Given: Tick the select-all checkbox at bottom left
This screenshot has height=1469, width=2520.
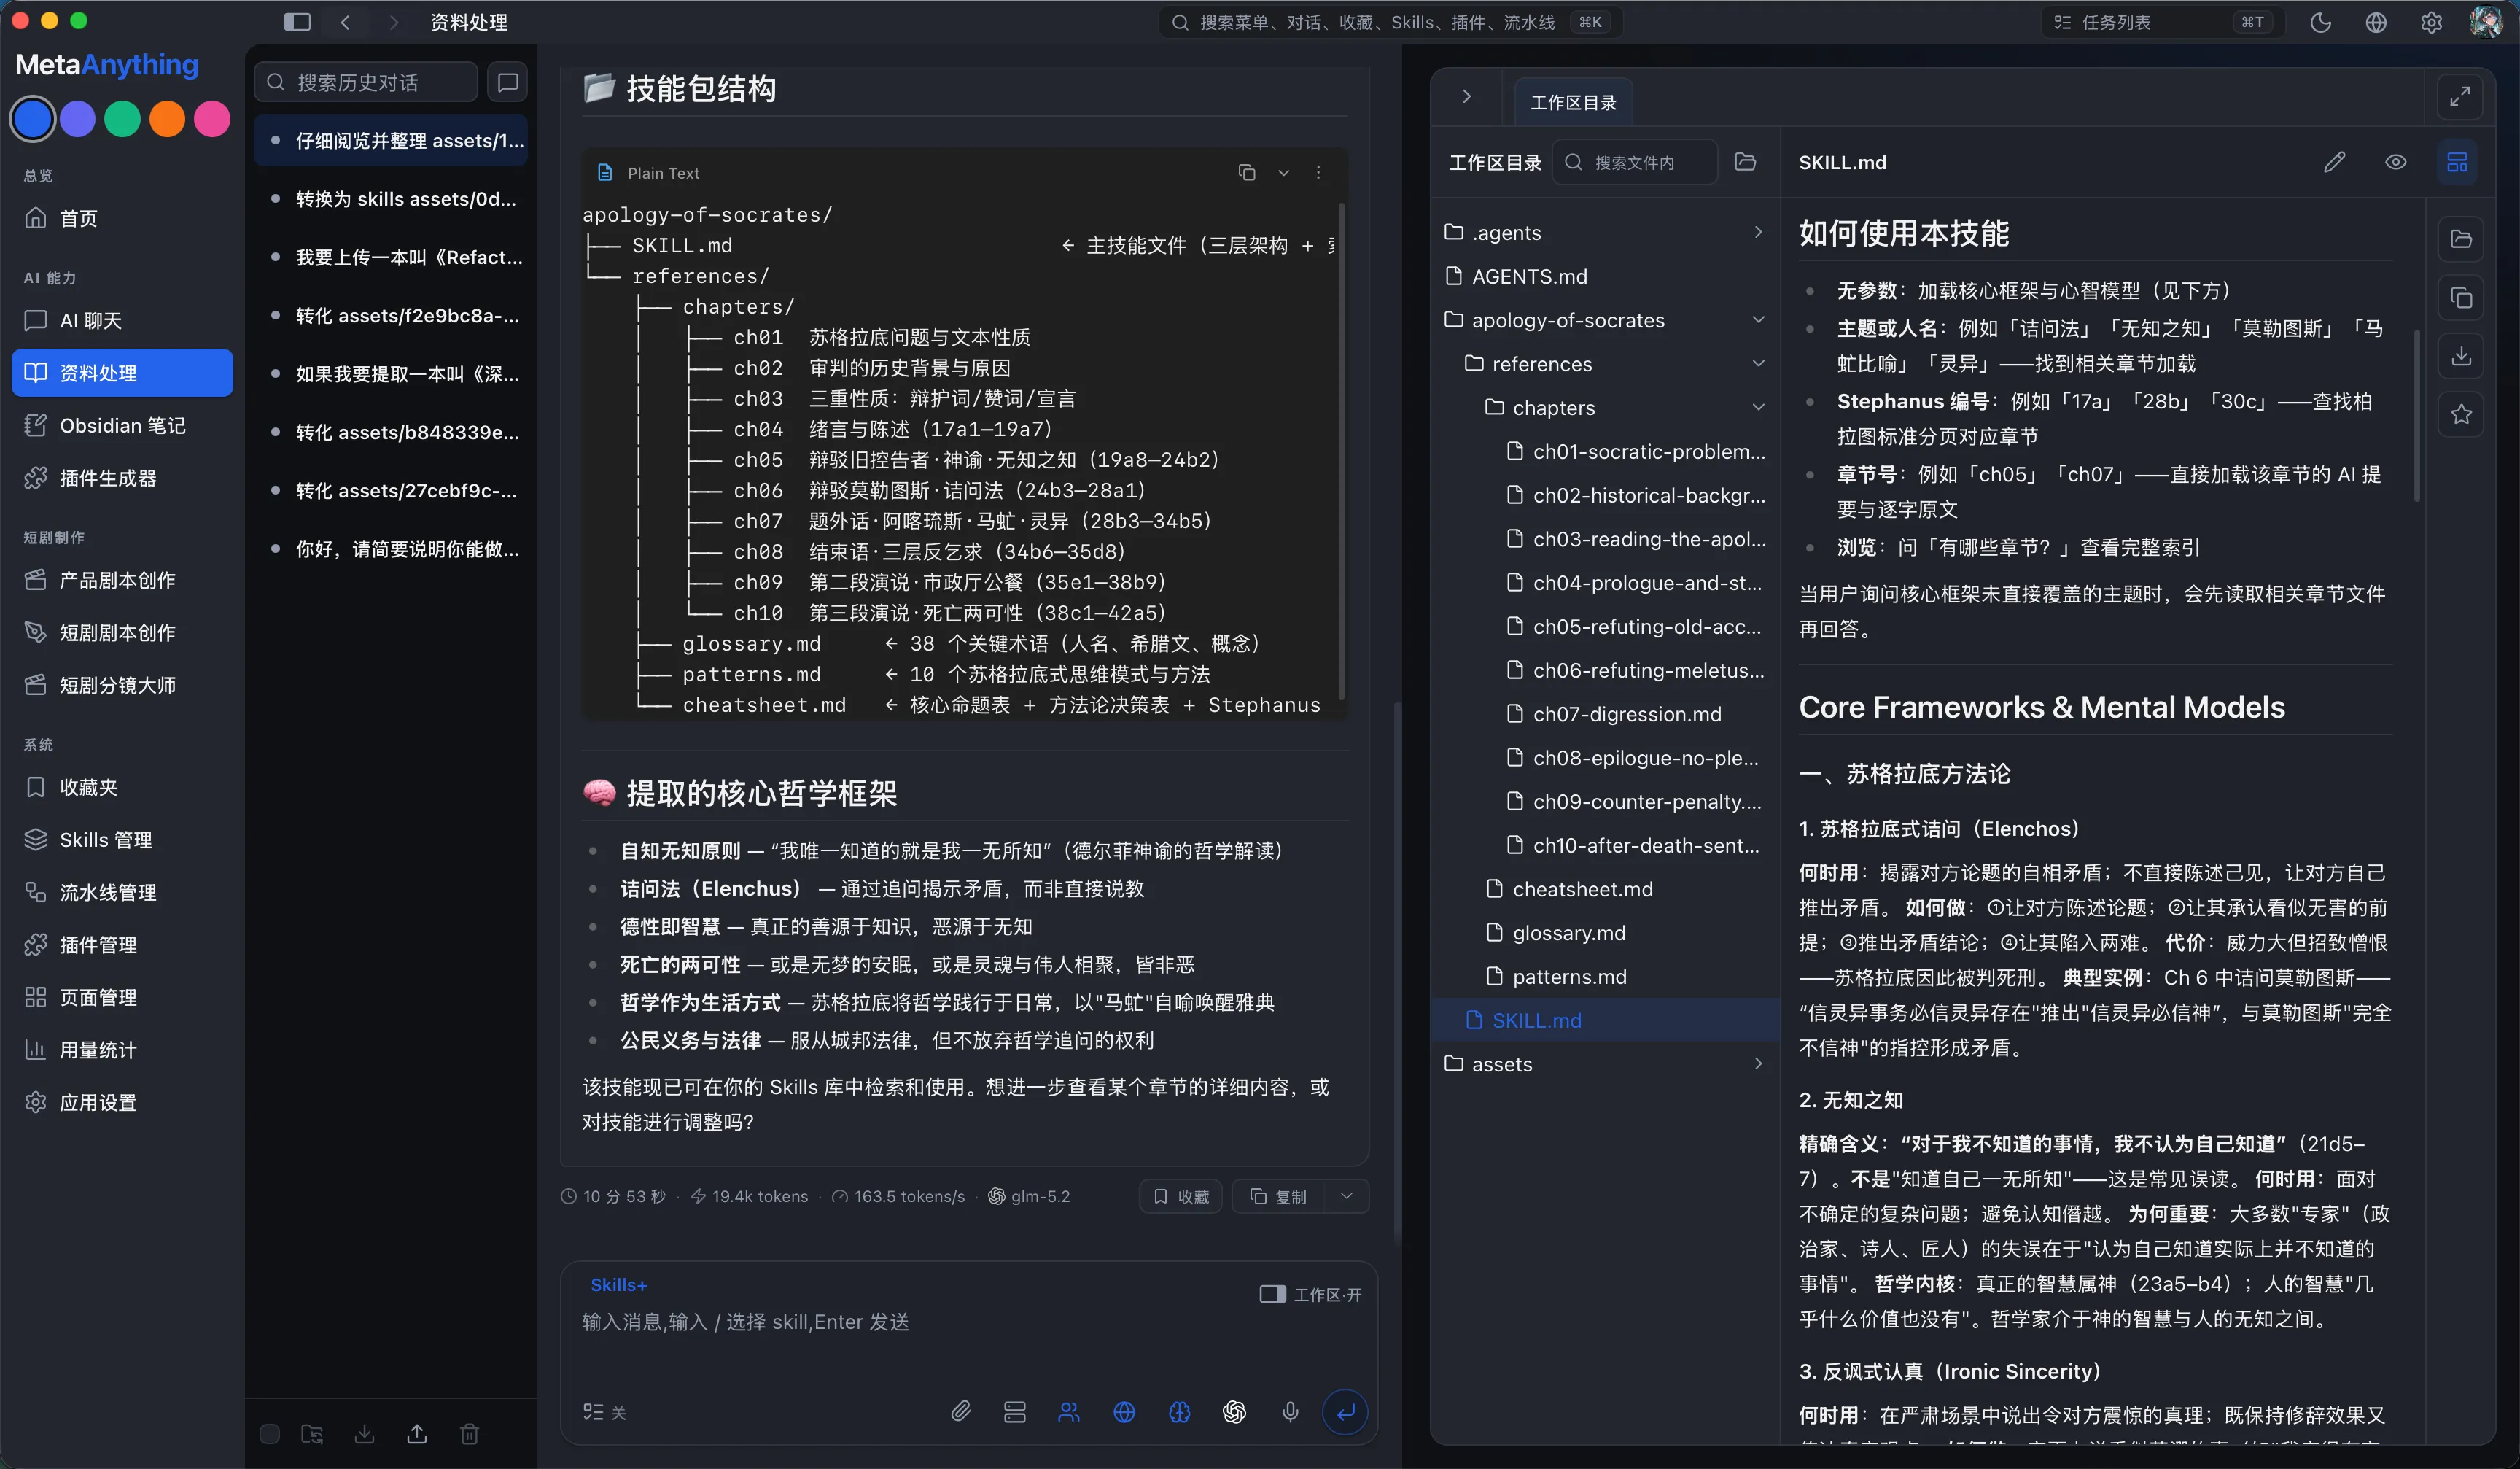Looking at the screenshot, I should pyautogui.click(x=270, y=1434).
